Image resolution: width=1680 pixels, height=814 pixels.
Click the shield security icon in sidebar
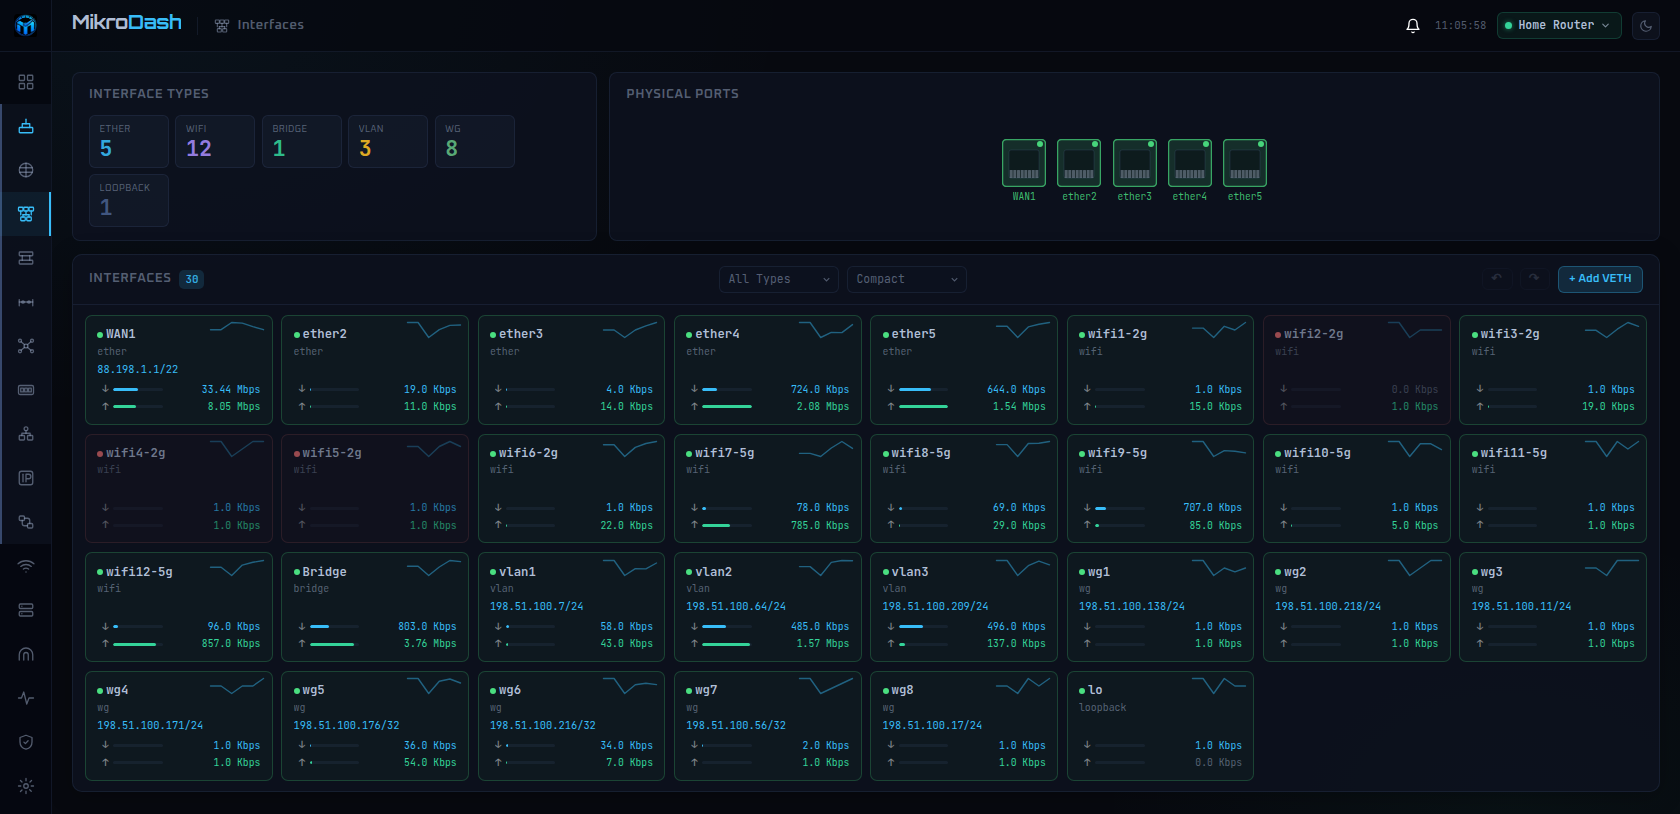pyautogui.click(x=26, y=742)
